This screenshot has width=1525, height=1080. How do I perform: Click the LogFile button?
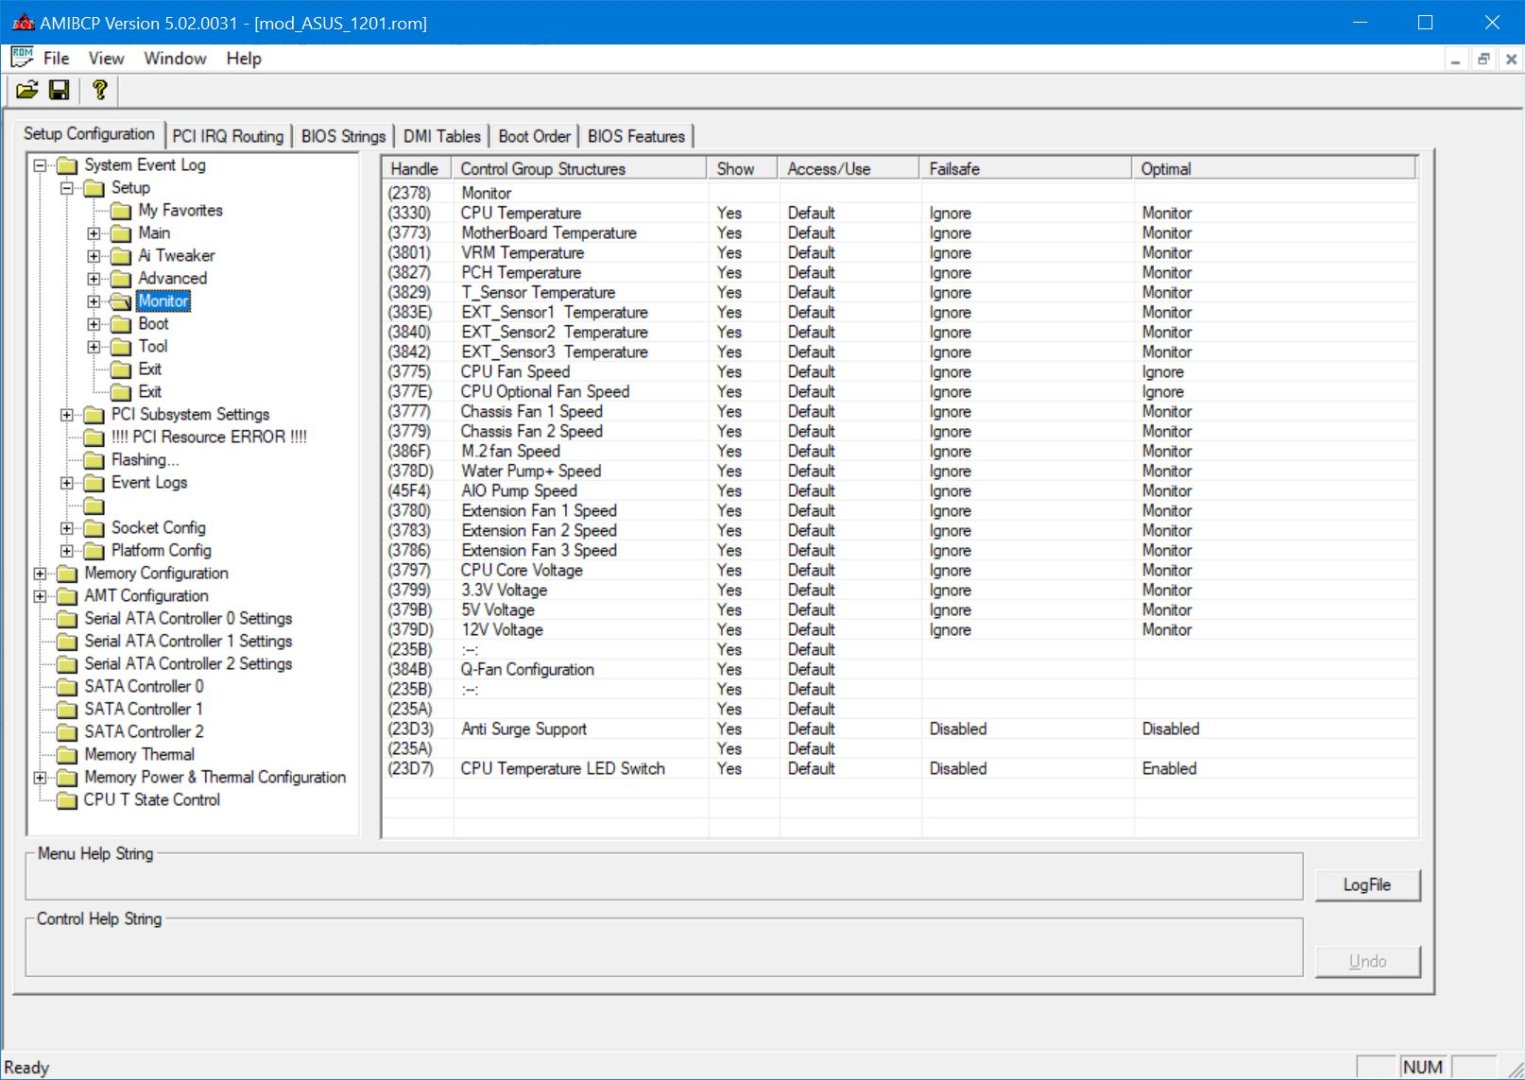pos(1366,885)
